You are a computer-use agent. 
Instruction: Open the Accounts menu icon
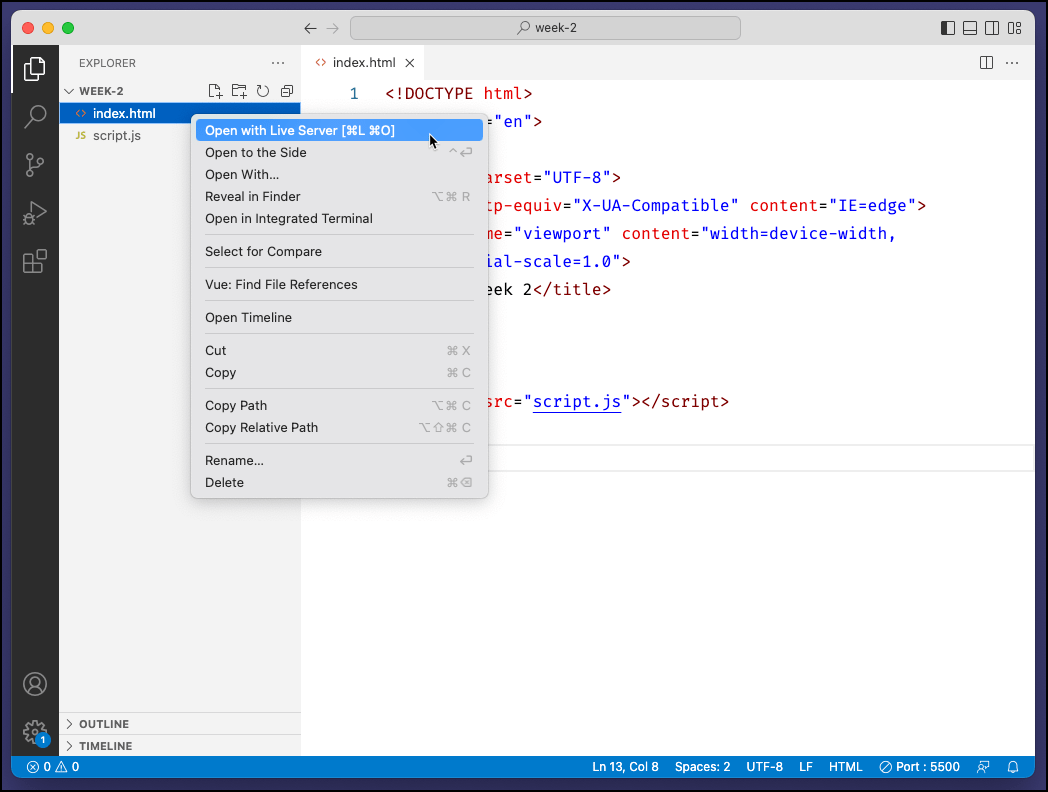point(35,684)
